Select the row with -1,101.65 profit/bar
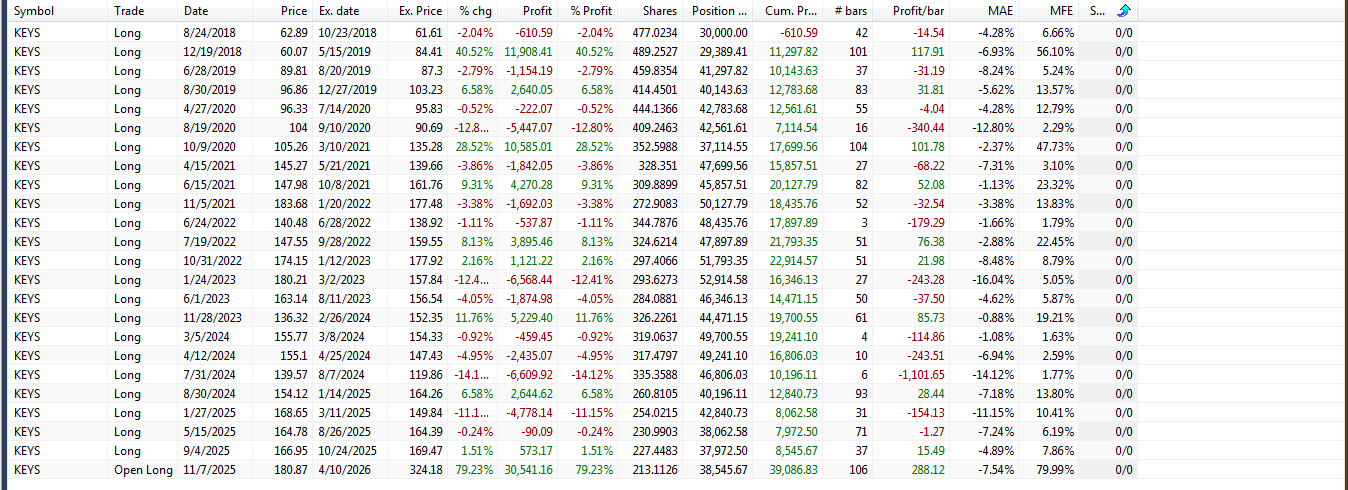The width and height of the screenshot is (1348, 490). [x=918, y=375]
